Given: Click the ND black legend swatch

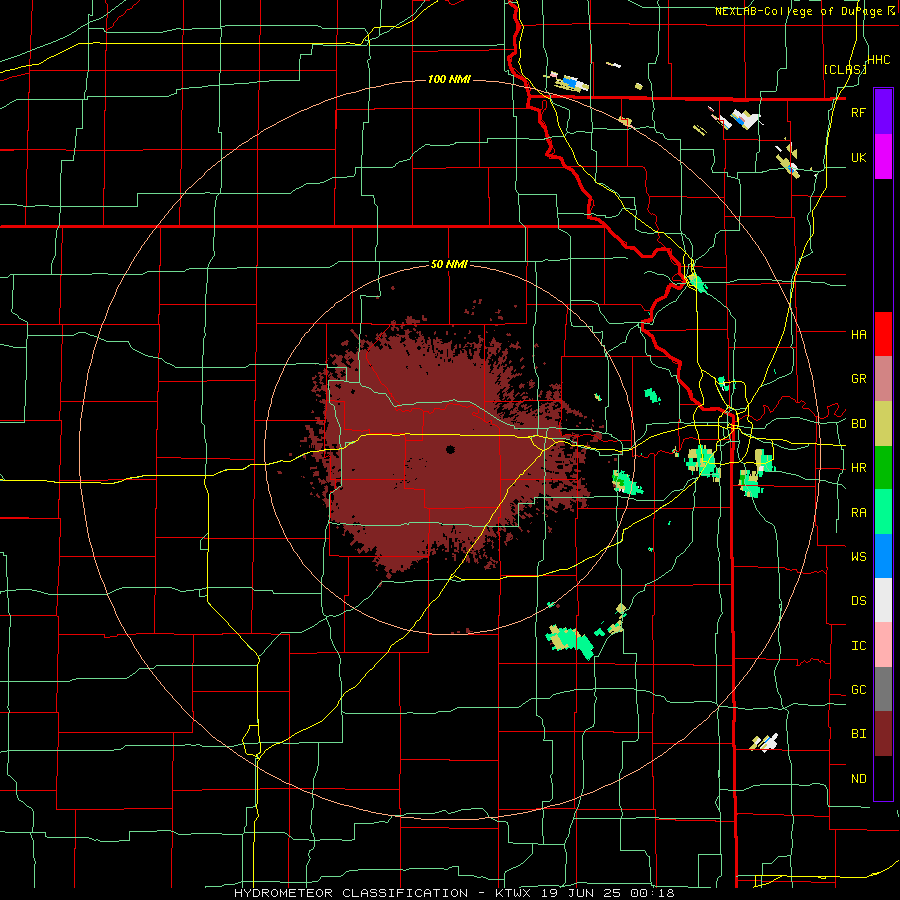Looking at the screenshot, I should click(x=883, y=778).
